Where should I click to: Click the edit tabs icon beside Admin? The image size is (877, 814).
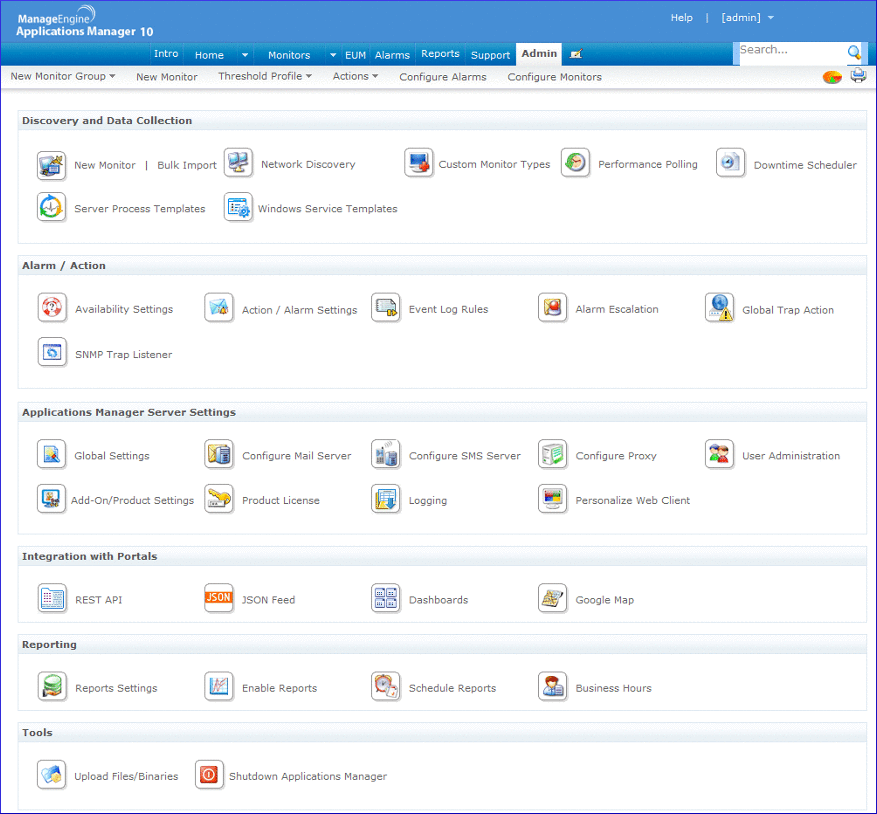tap(576, 54)
